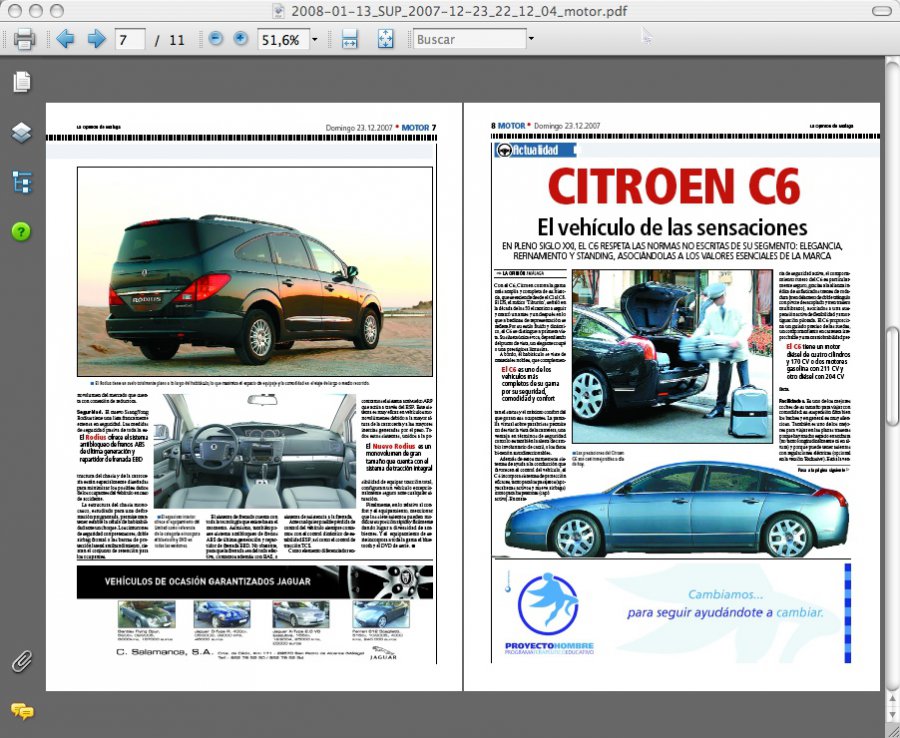
Task: Open the zoom level dropdown next to 51,6%
Action: tap(315, 39)
